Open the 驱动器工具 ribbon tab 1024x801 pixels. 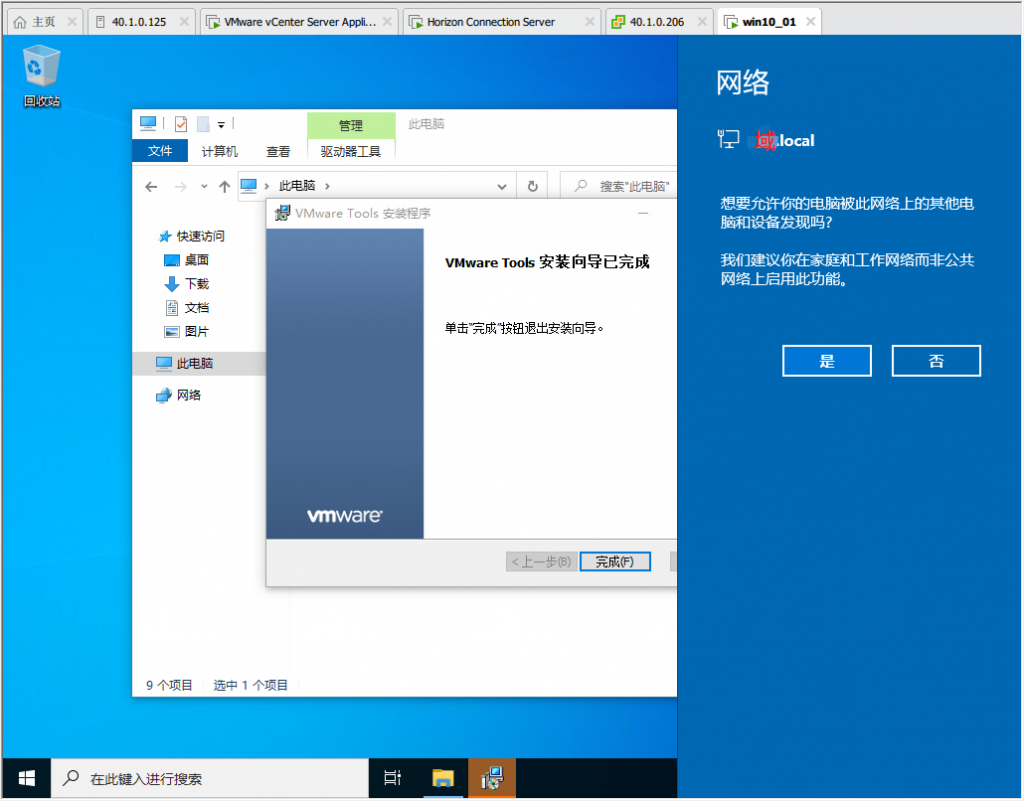coord(351,151)
